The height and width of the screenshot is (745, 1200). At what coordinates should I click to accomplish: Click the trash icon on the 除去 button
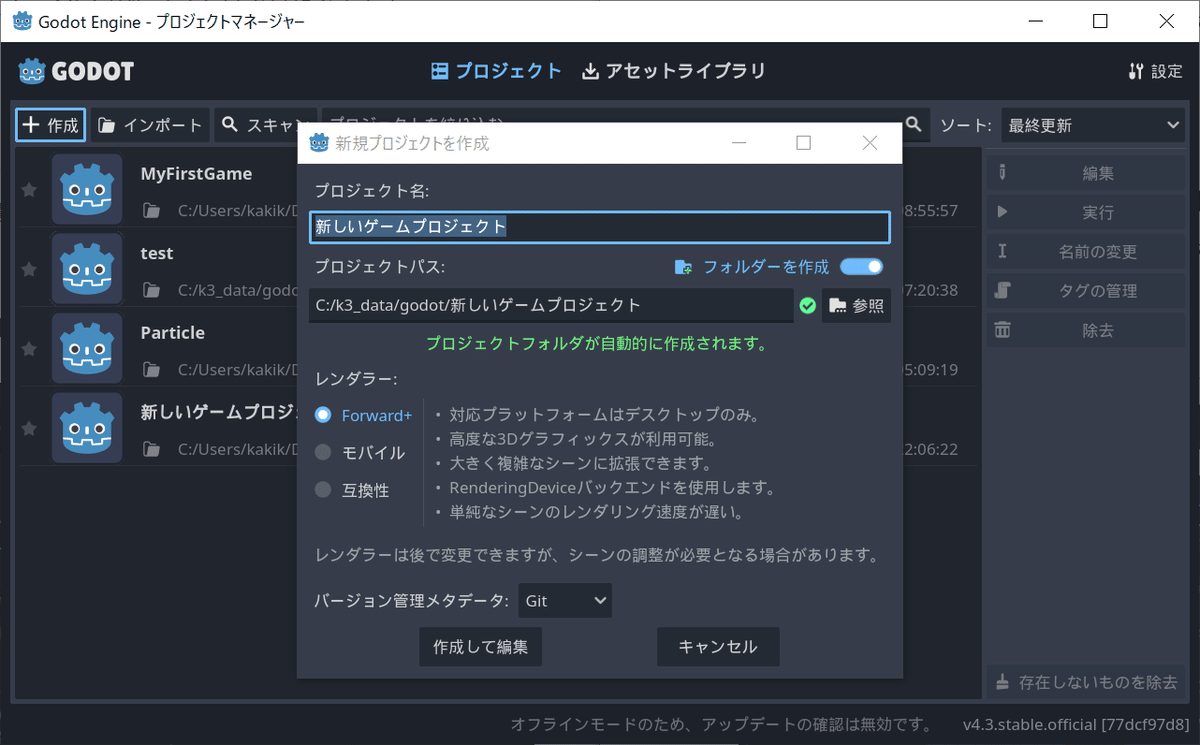(1003, 329)
